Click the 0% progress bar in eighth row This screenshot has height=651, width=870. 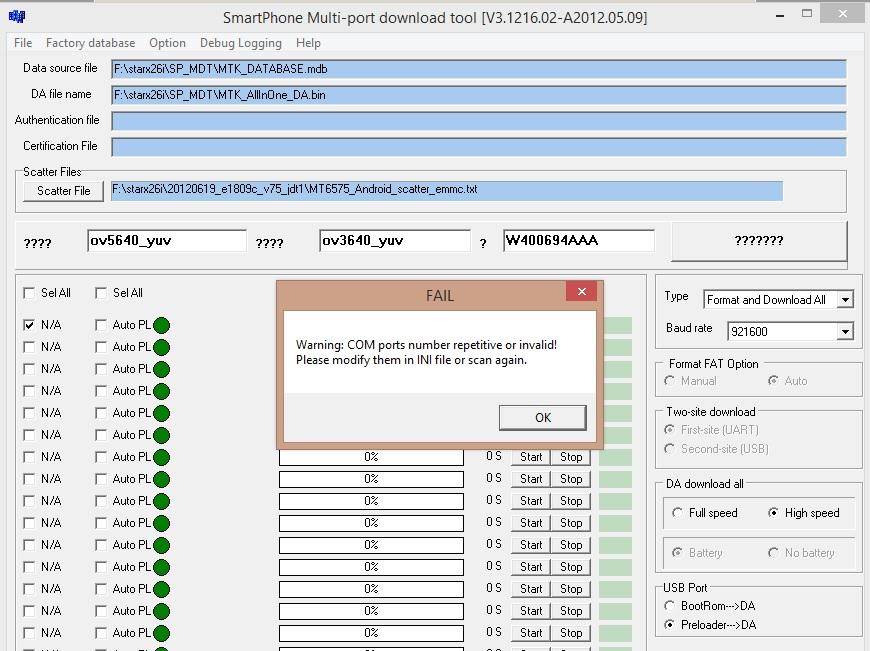[371, 479]
